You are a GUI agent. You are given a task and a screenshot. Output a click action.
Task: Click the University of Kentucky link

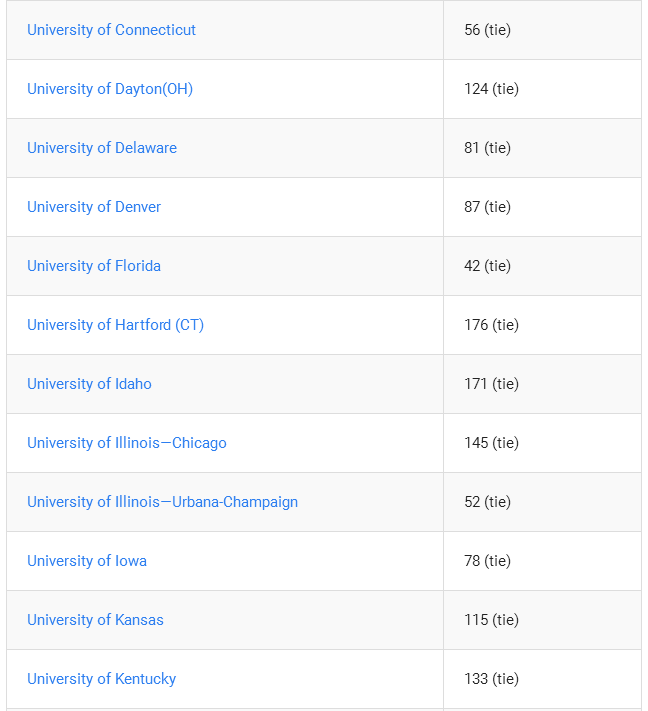pos(101,678)
